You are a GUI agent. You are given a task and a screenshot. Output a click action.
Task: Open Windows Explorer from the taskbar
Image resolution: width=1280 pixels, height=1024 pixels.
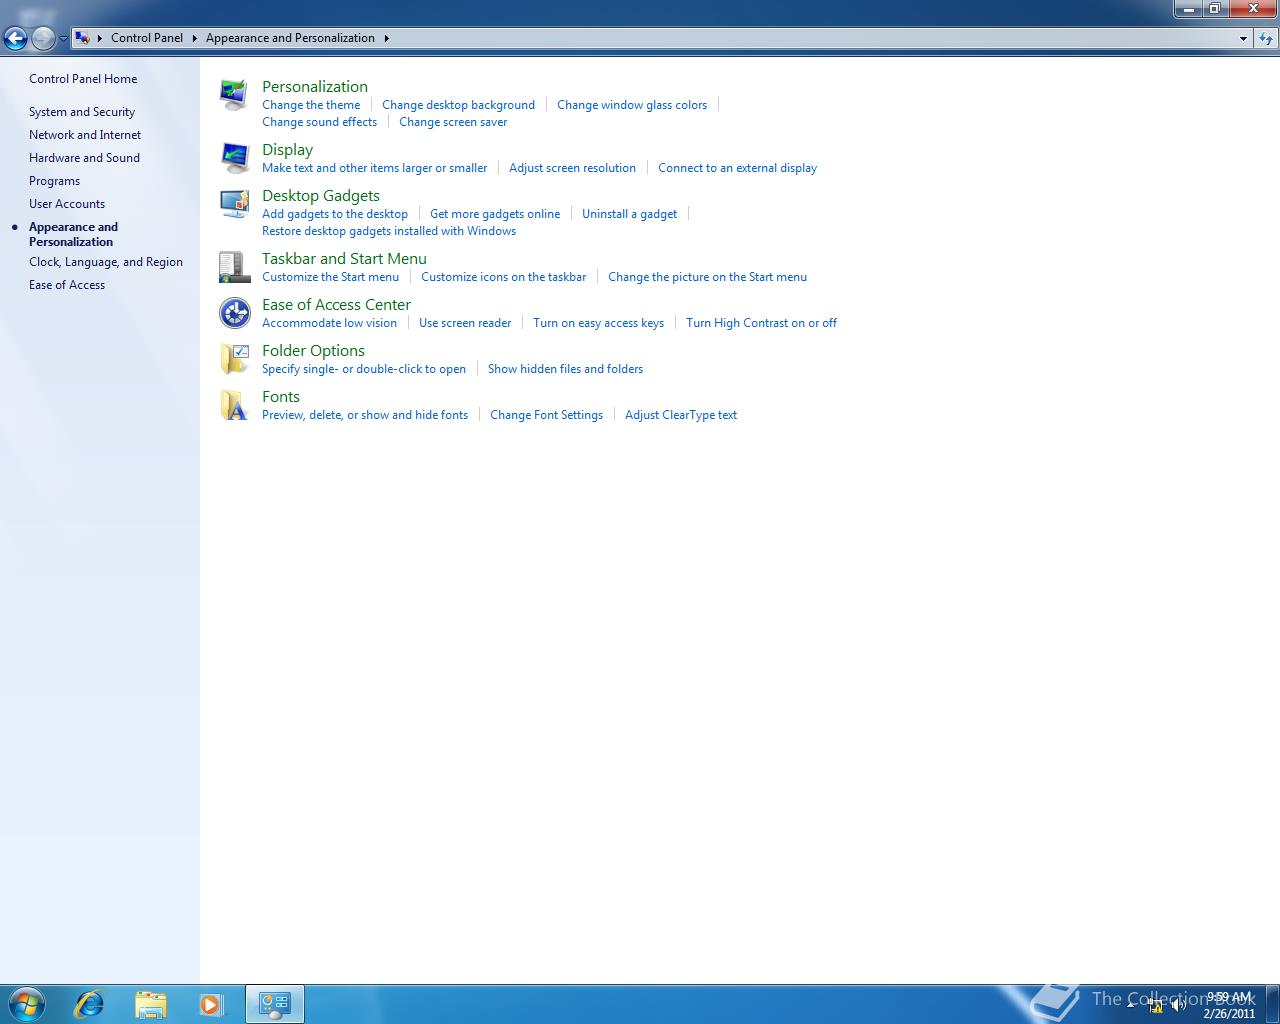point(150,1004)
